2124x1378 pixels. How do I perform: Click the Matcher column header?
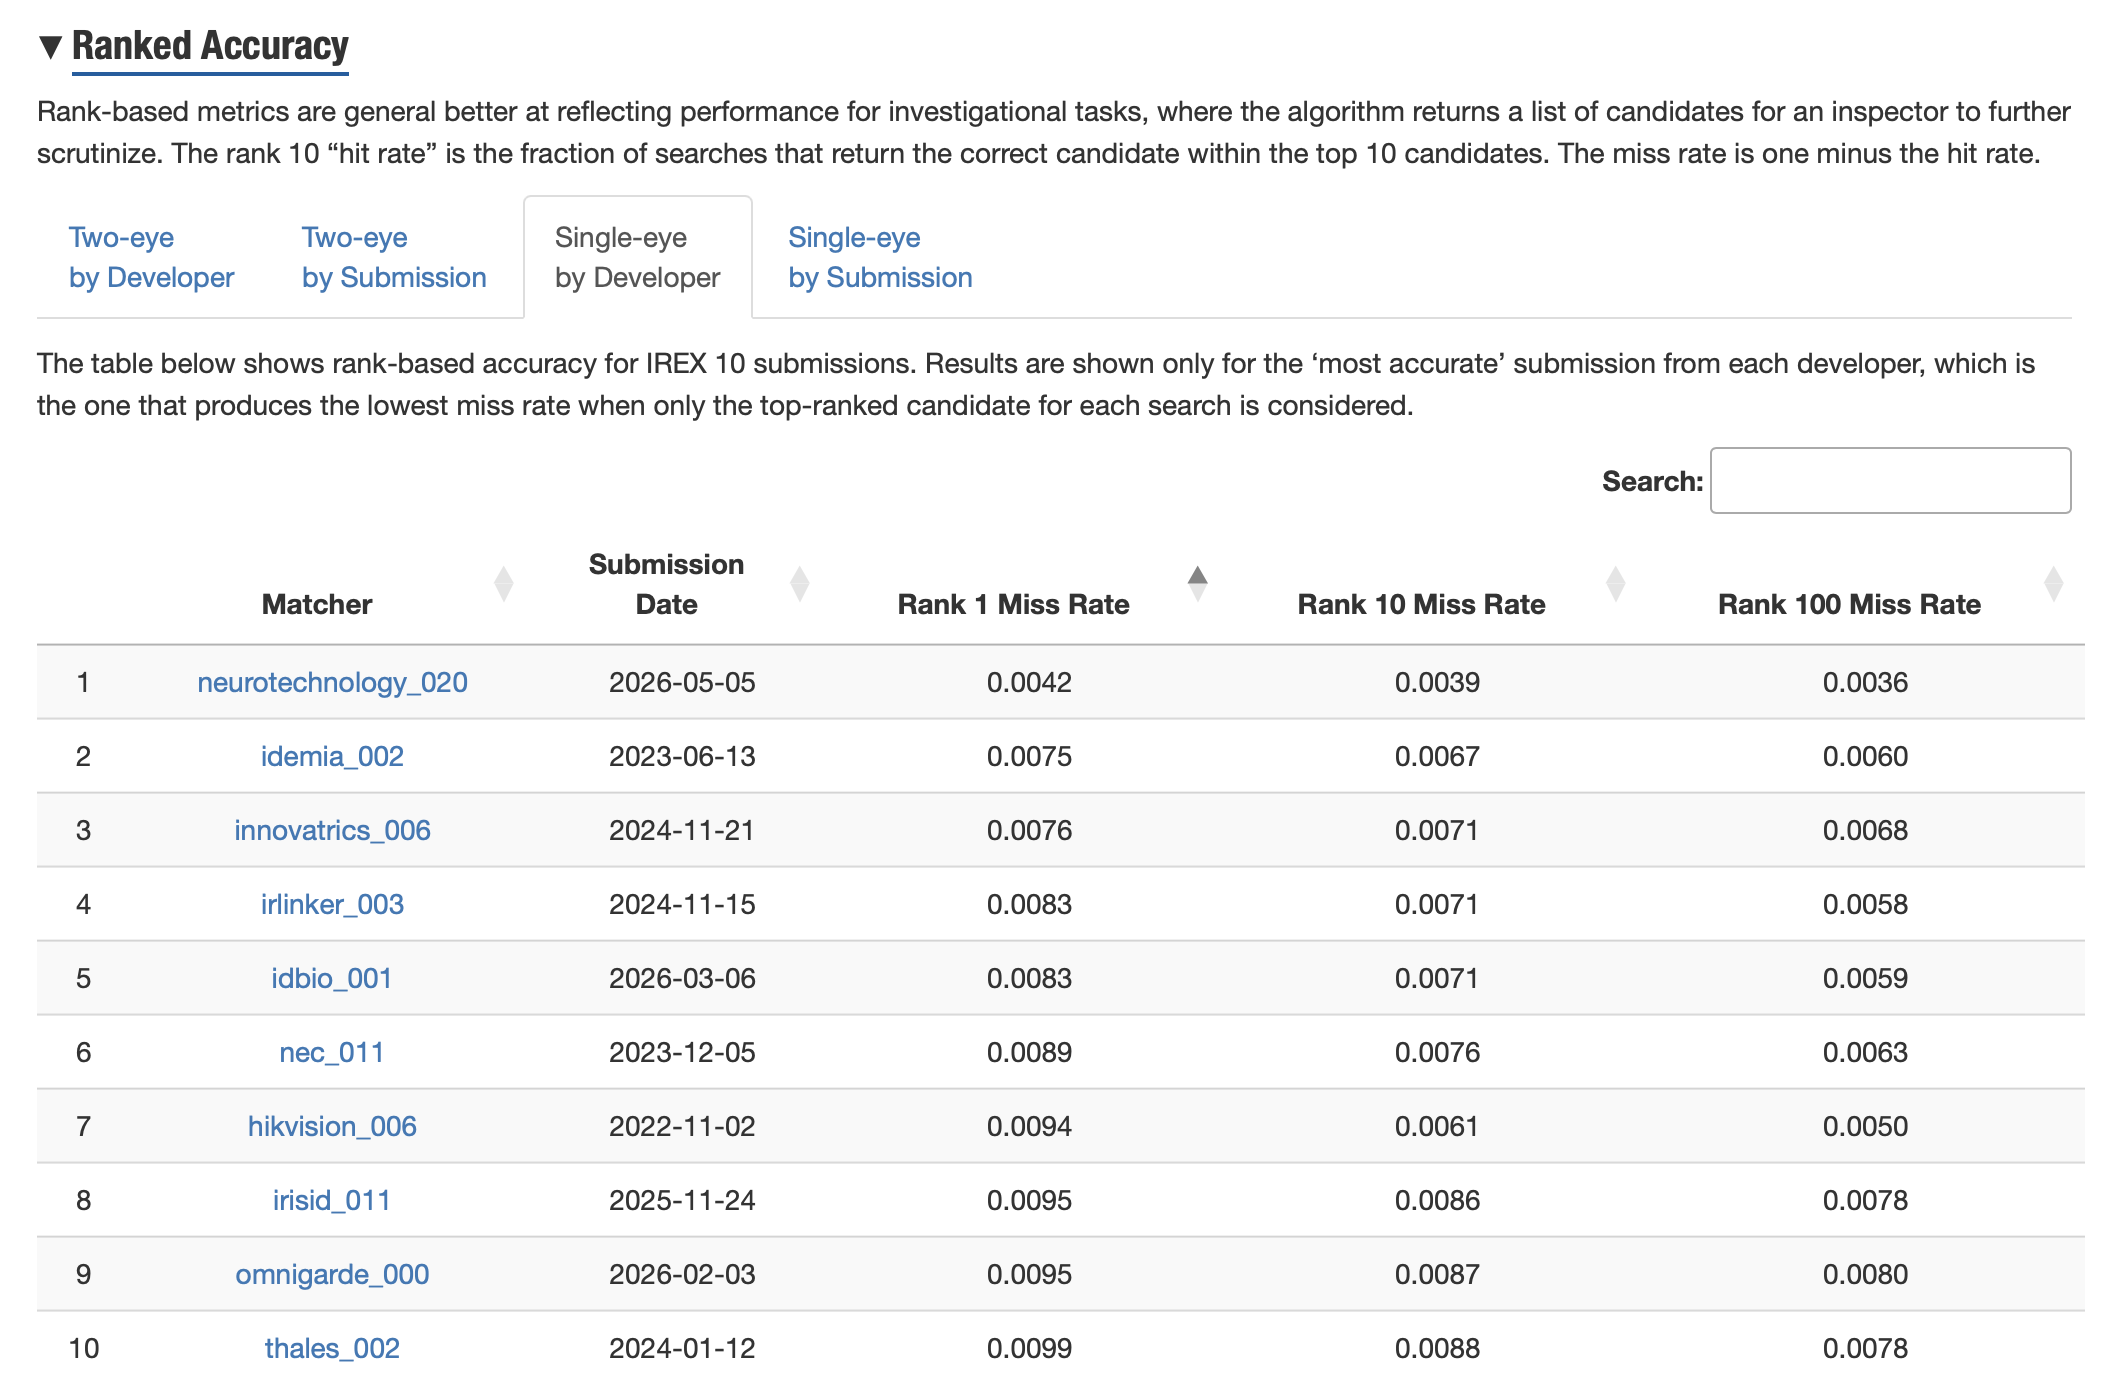coord(317,604)
